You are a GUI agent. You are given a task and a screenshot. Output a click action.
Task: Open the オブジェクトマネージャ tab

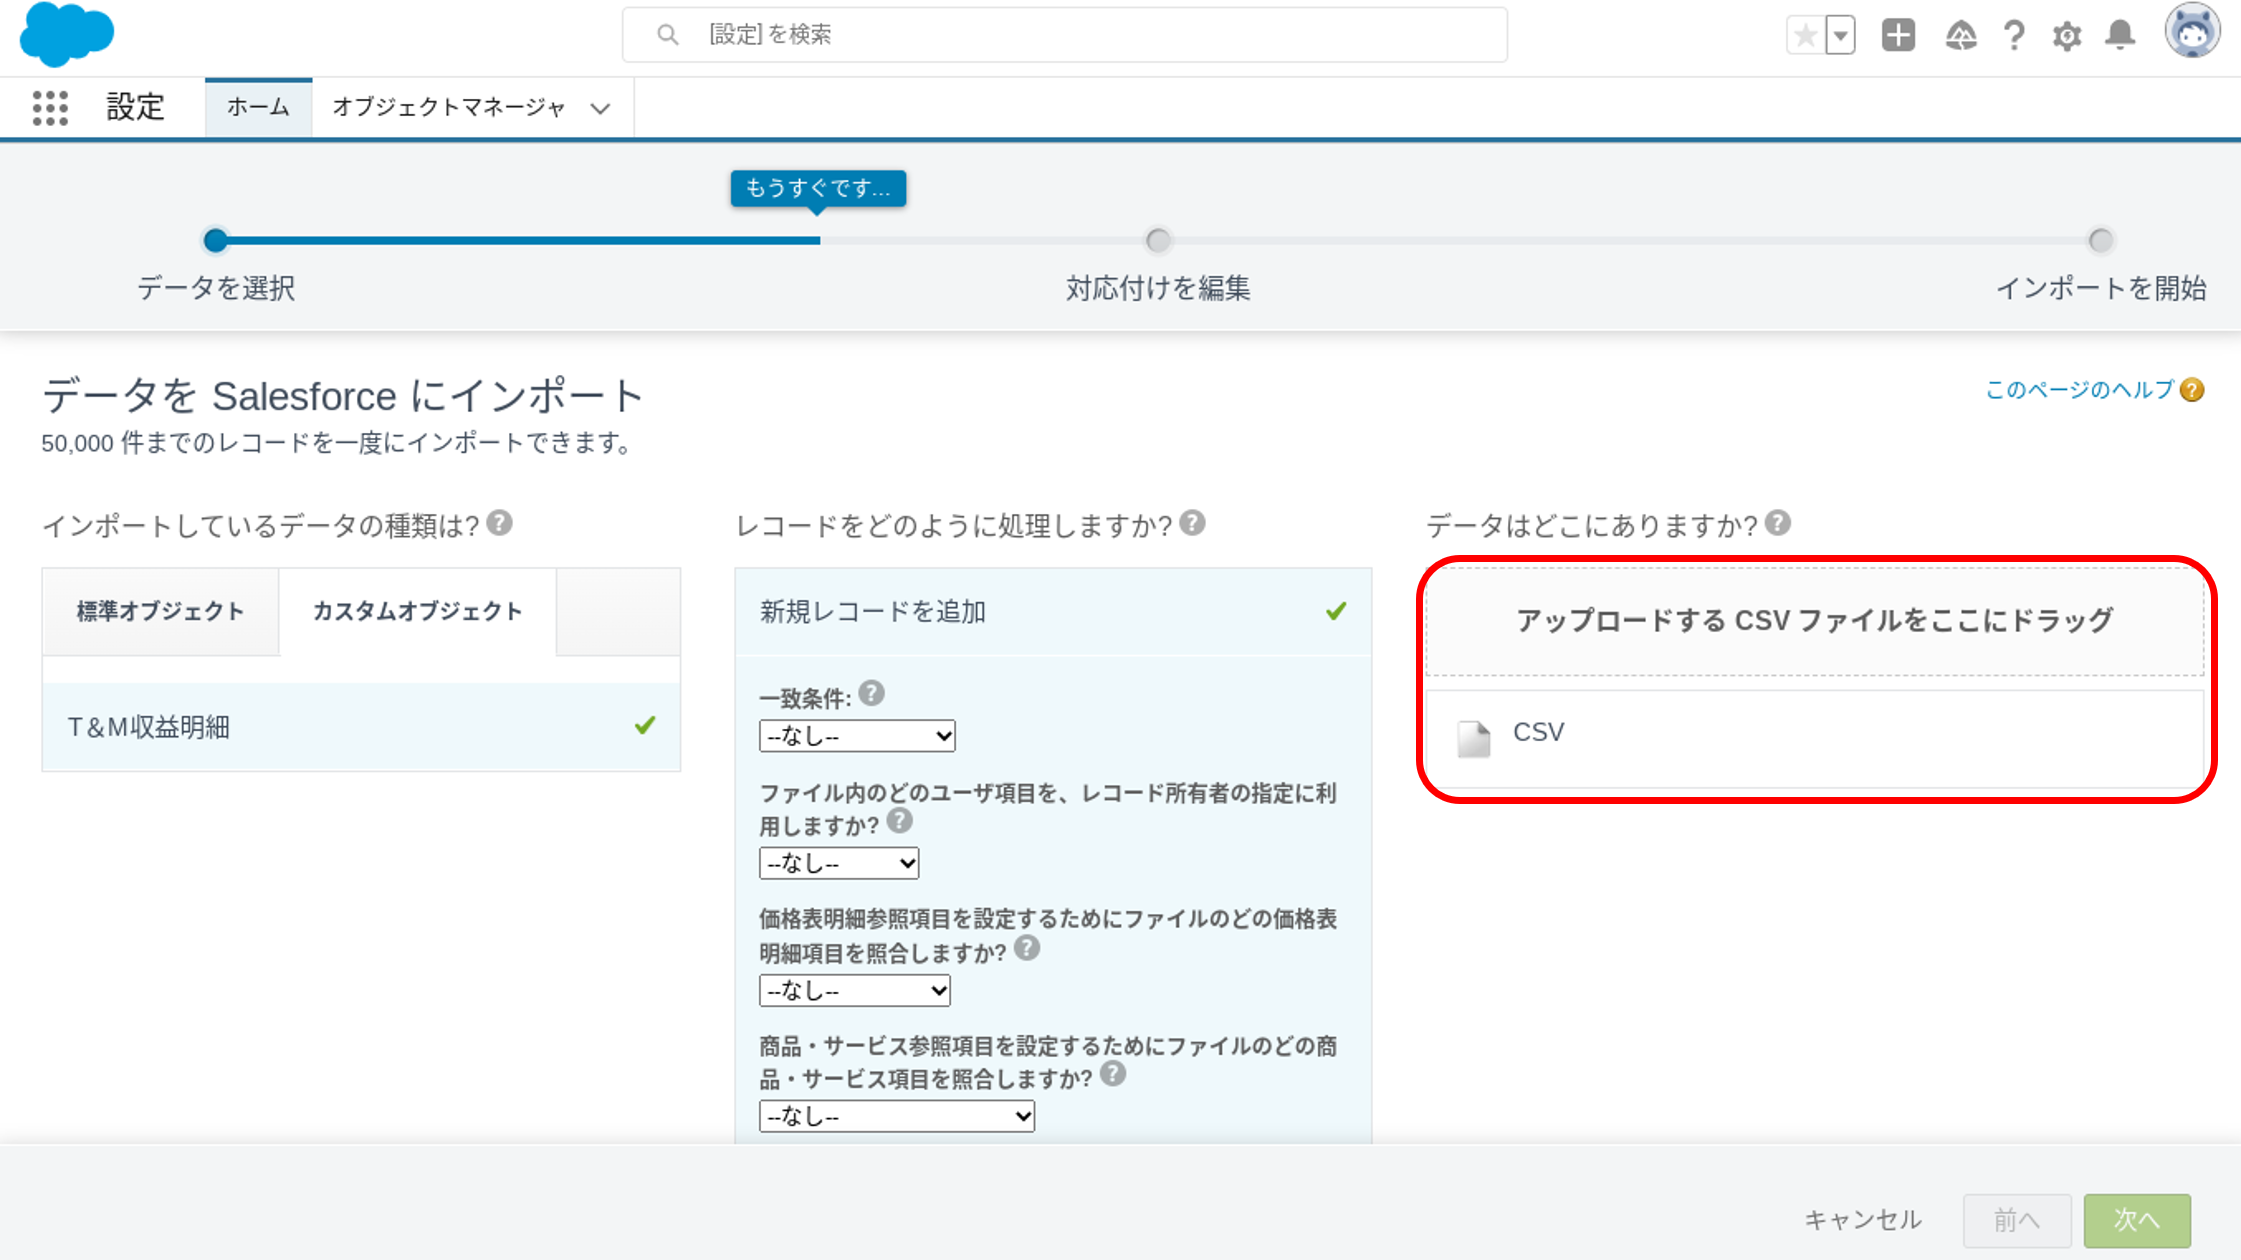tap(449, 107)
